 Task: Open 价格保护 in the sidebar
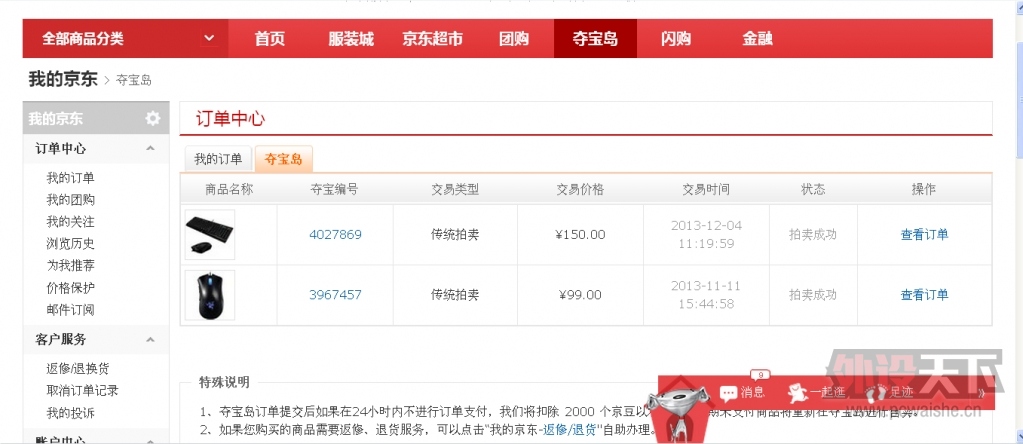click(70, 288)
